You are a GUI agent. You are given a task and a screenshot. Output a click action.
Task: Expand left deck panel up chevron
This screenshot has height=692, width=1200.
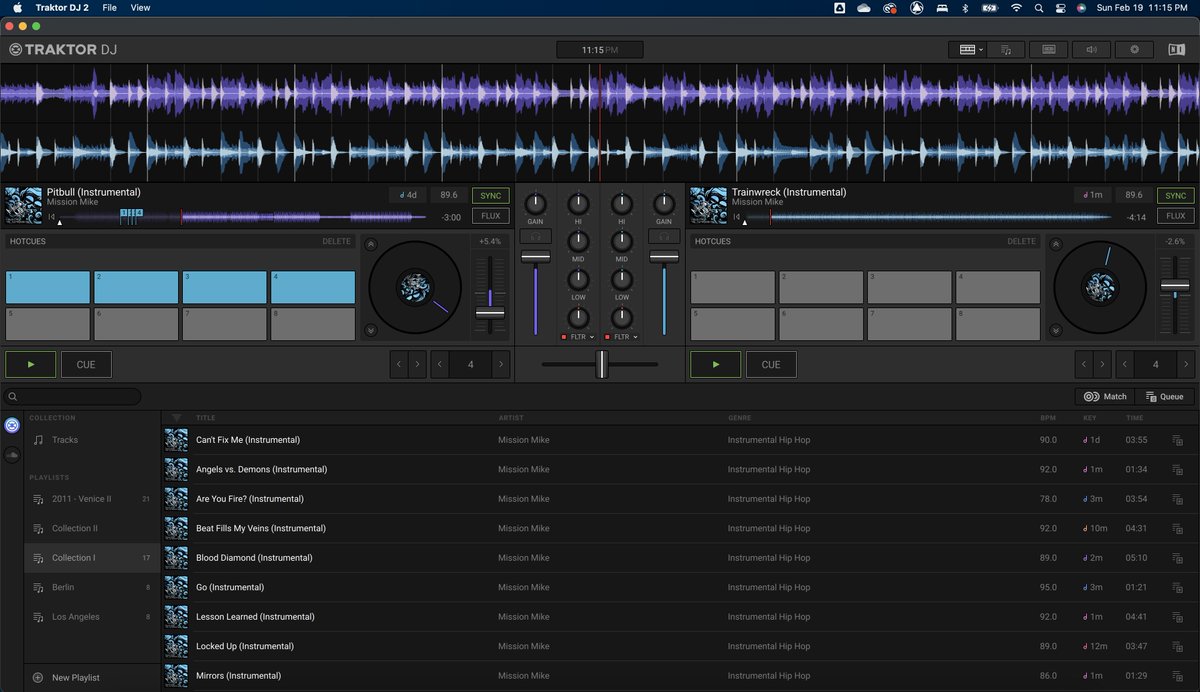click(x=371, y=244)
